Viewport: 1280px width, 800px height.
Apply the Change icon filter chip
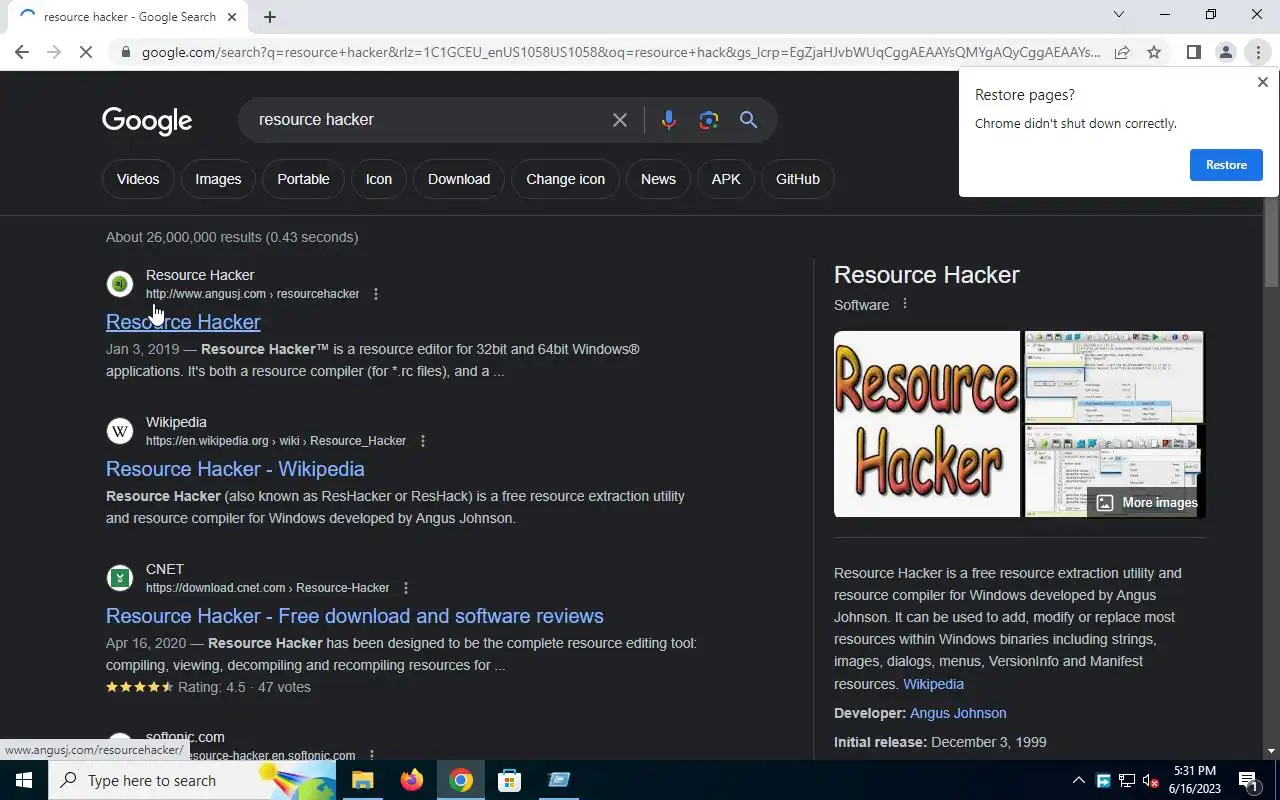click(x=566, y=179)
